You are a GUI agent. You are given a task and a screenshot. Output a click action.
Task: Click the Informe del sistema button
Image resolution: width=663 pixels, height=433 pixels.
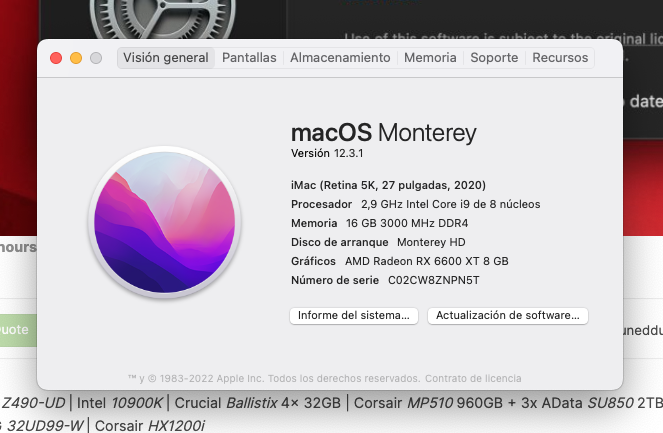pyautogui.click(x=353, y=315)
